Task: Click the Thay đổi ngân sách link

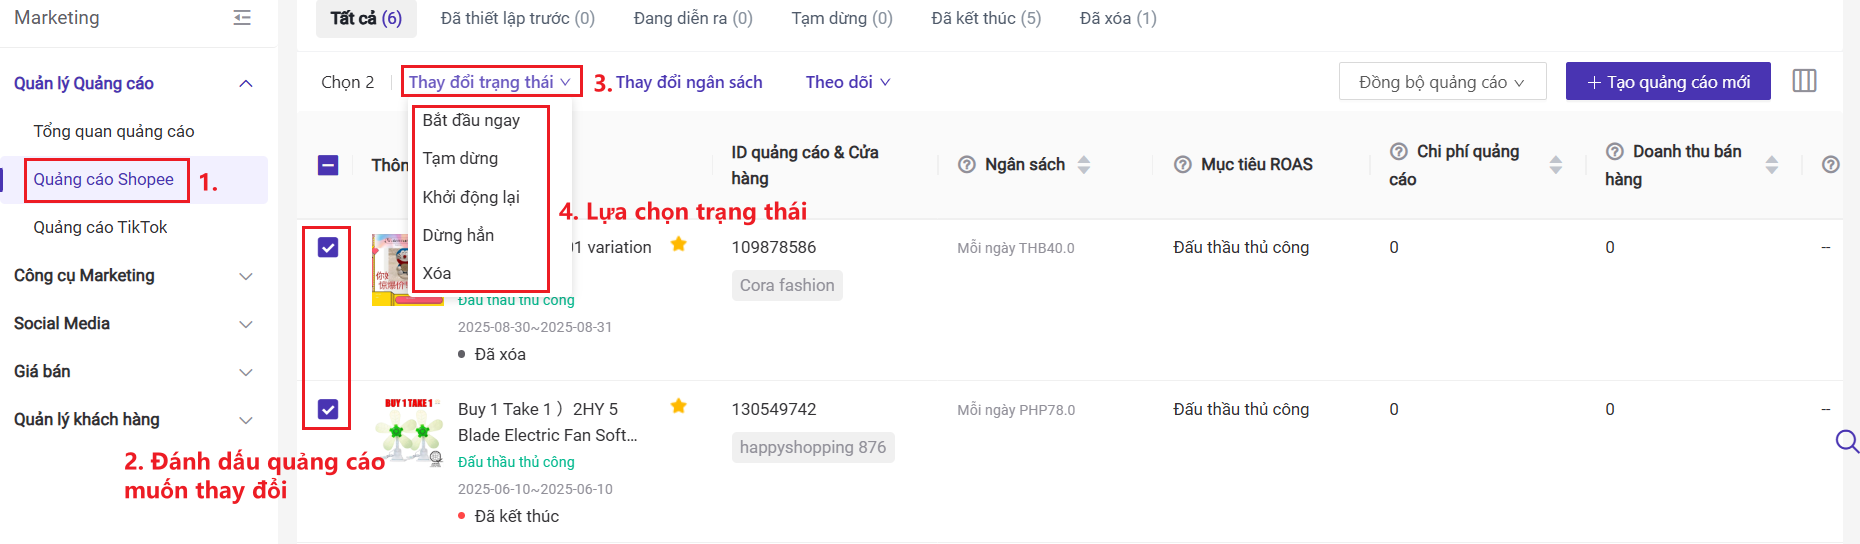Action: [x=689, y=82]
